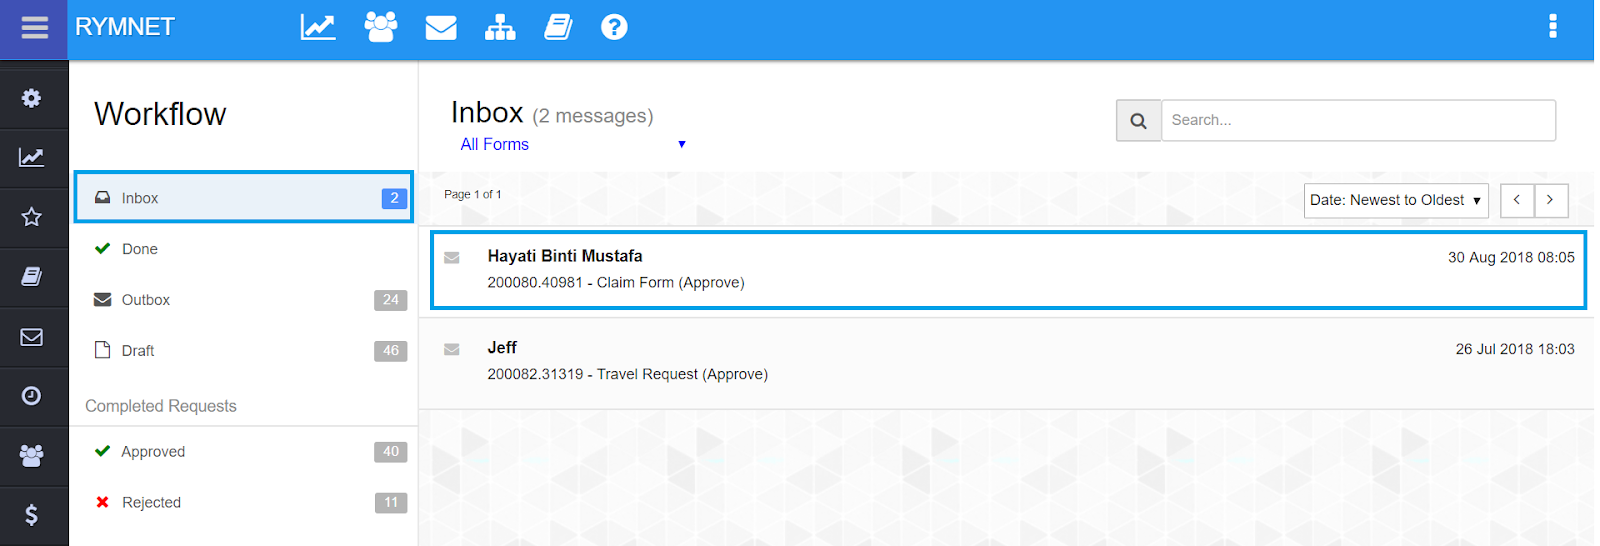
Task: Open the help question mark icon
Action: (x=614, y=27)
